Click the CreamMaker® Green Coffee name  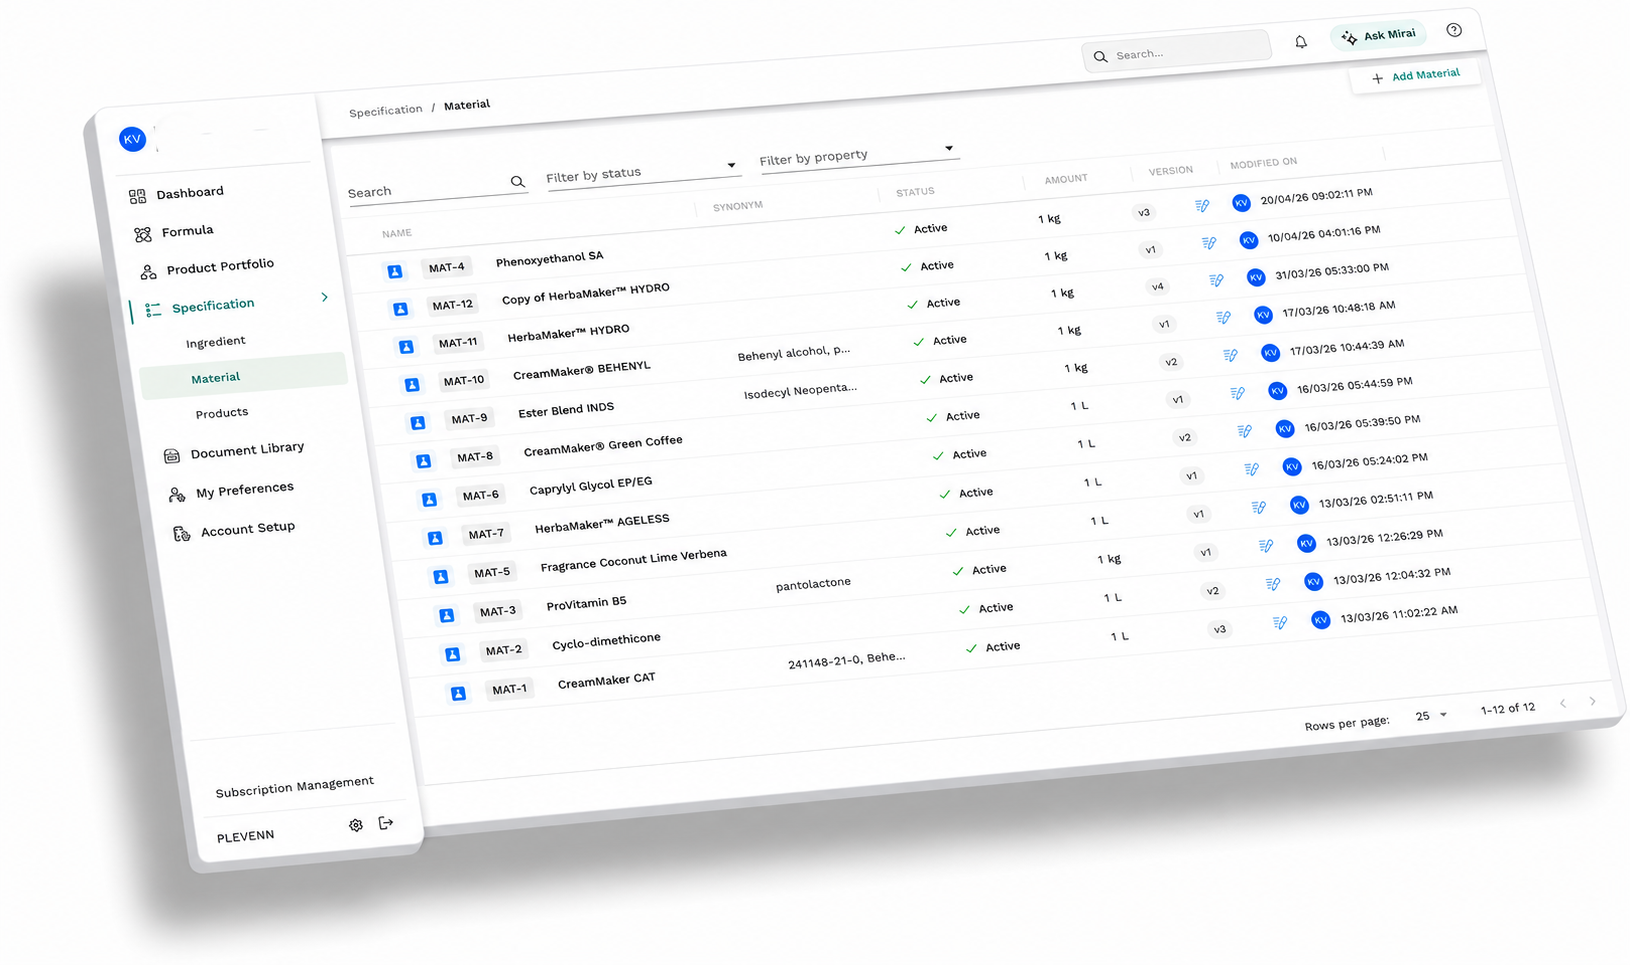[x=603, y=446]
